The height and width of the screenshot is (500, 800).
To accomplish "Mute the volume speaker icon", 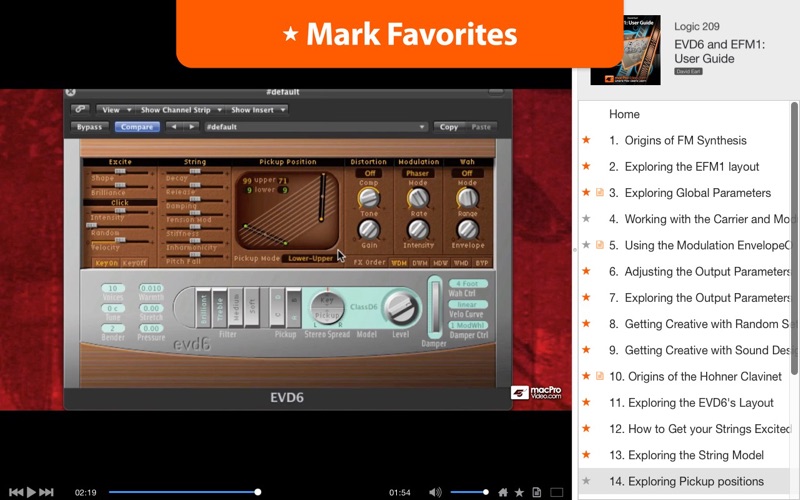I will pos(435,492).
